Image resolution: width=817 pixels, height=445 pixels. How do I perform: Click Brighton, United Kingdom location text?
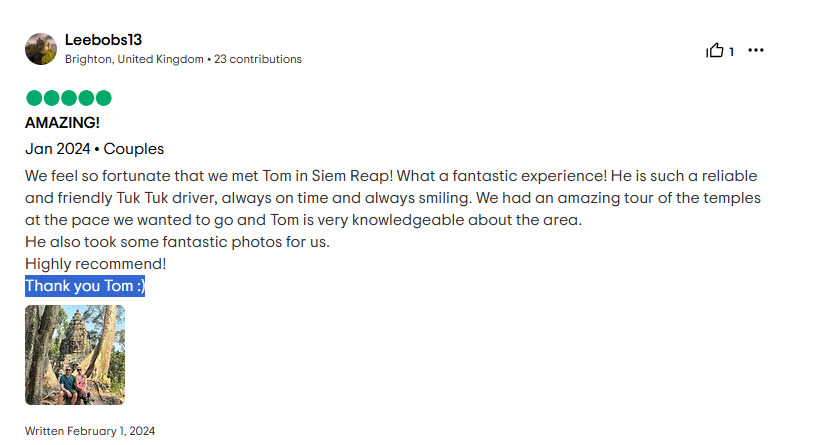(134, 59)
